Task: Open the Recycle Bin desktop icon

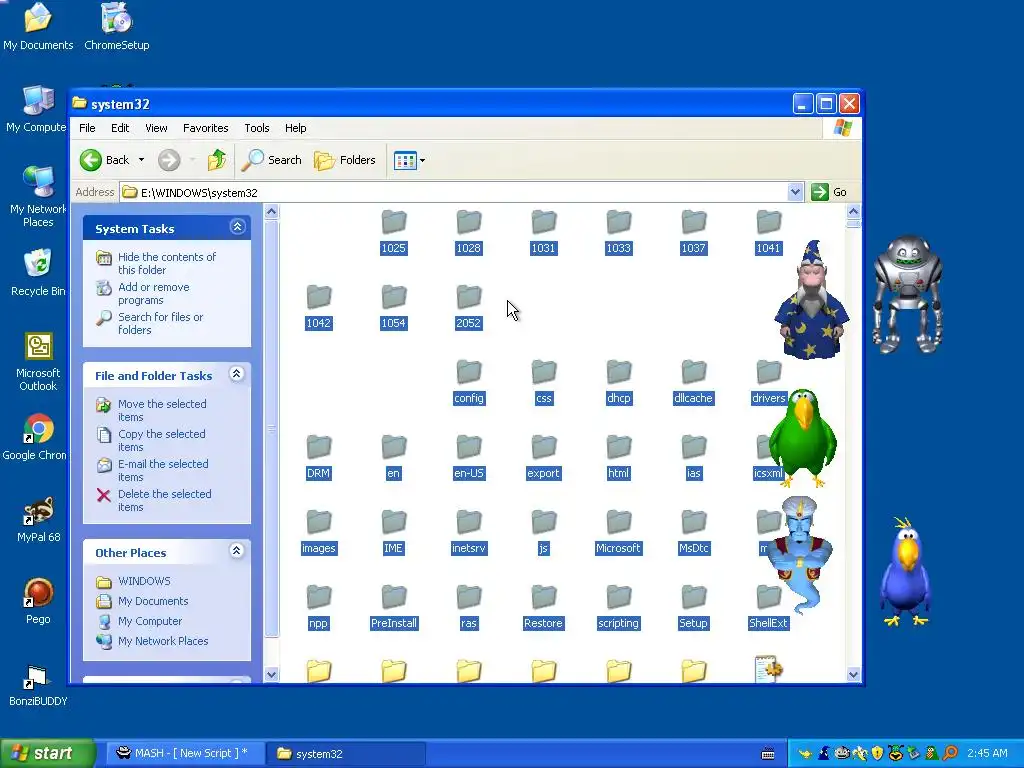Action: coord(38,273)
